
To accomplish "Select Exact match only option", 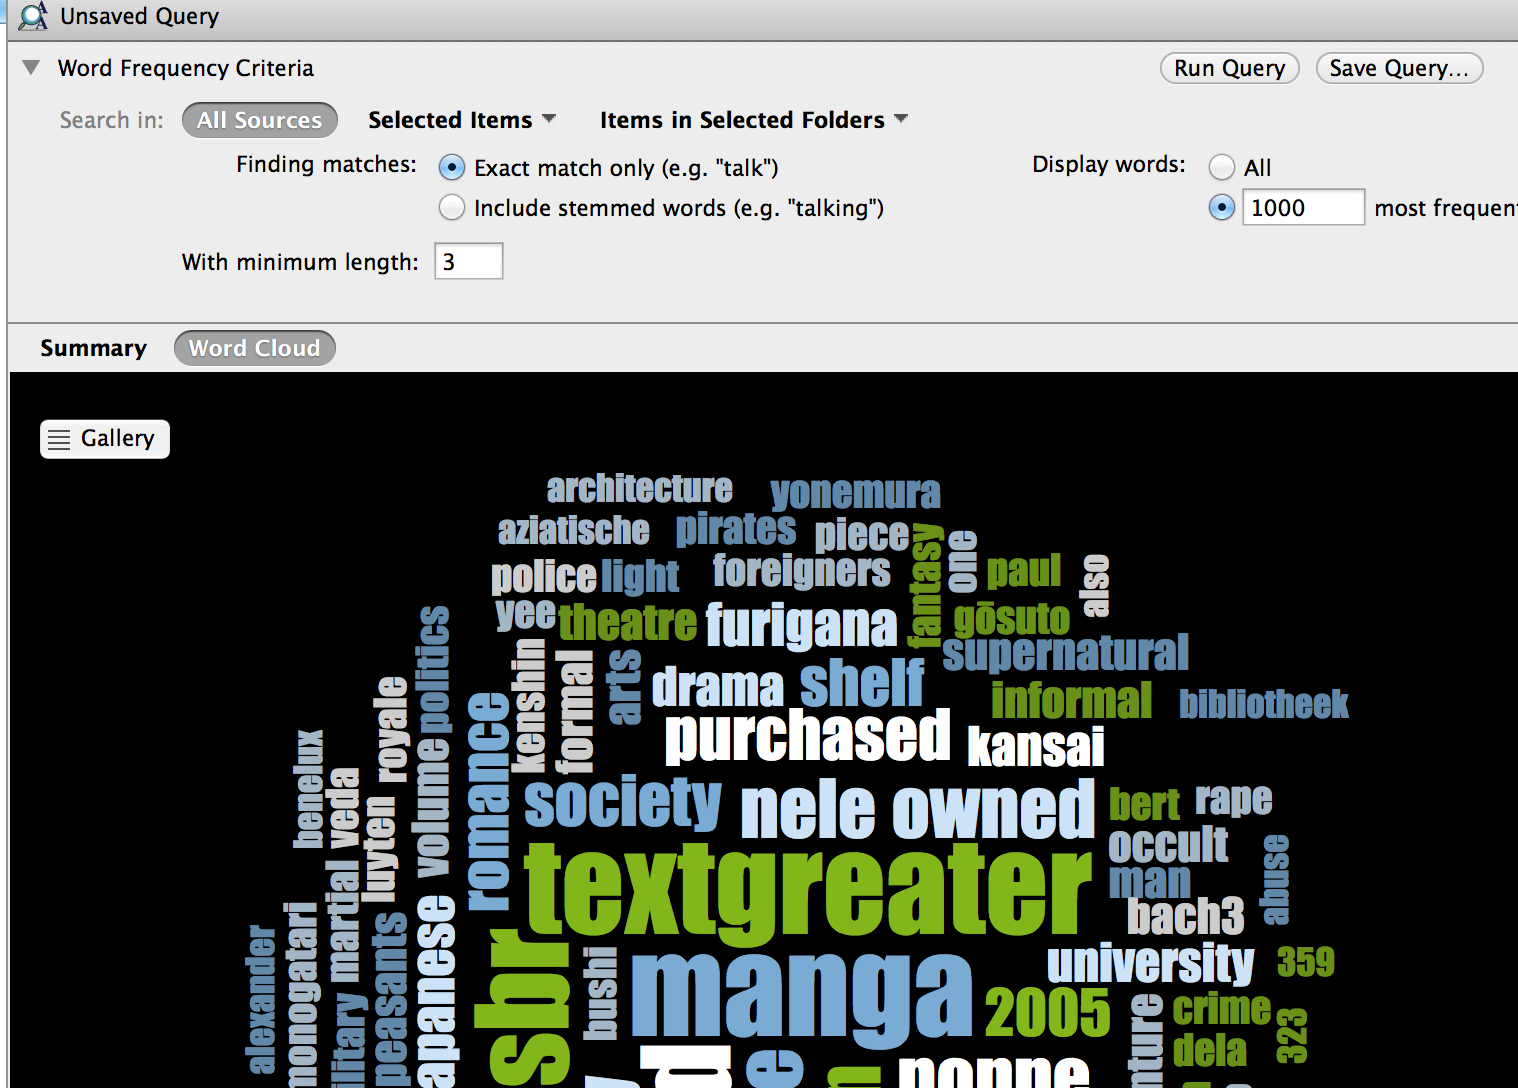I will (x=452, y=168).
